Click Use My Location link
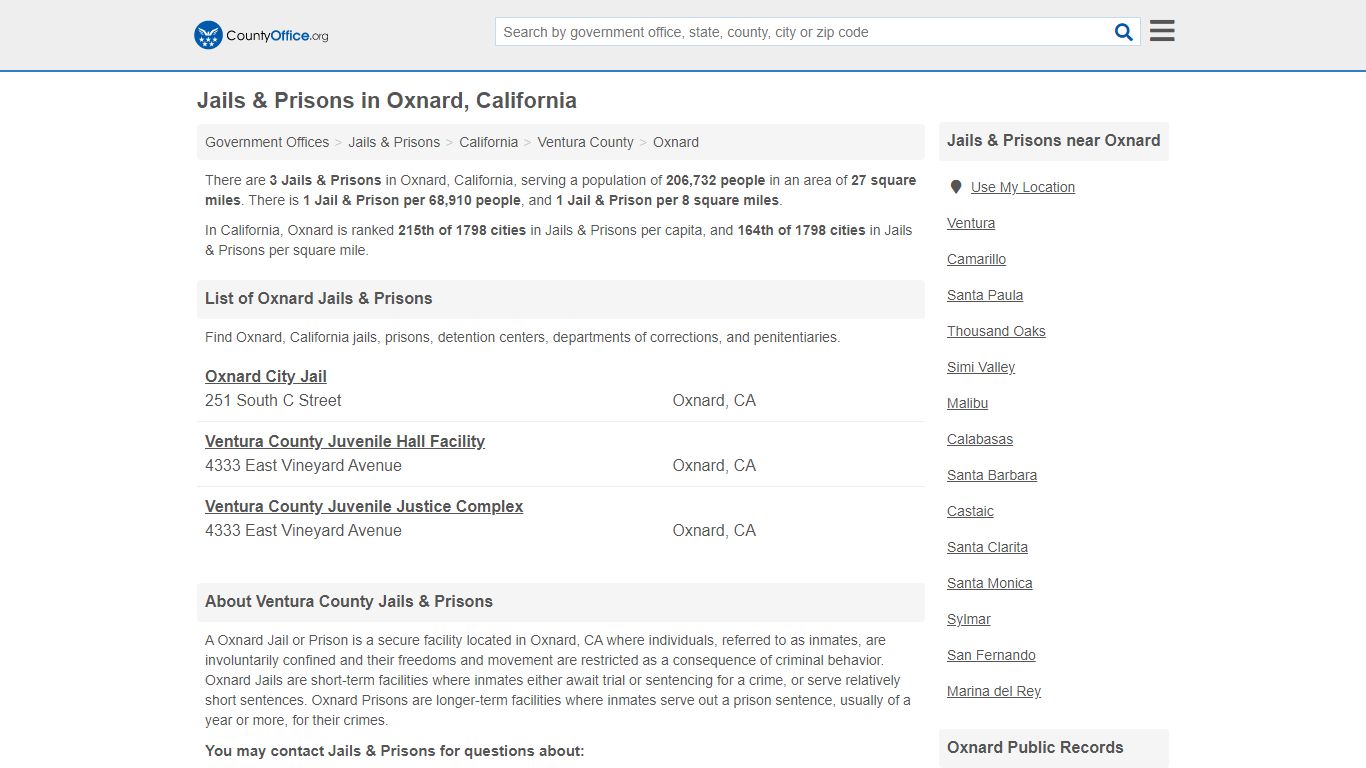The width and height of the screenshot is (1366, 768). [x=1023, y=187]
